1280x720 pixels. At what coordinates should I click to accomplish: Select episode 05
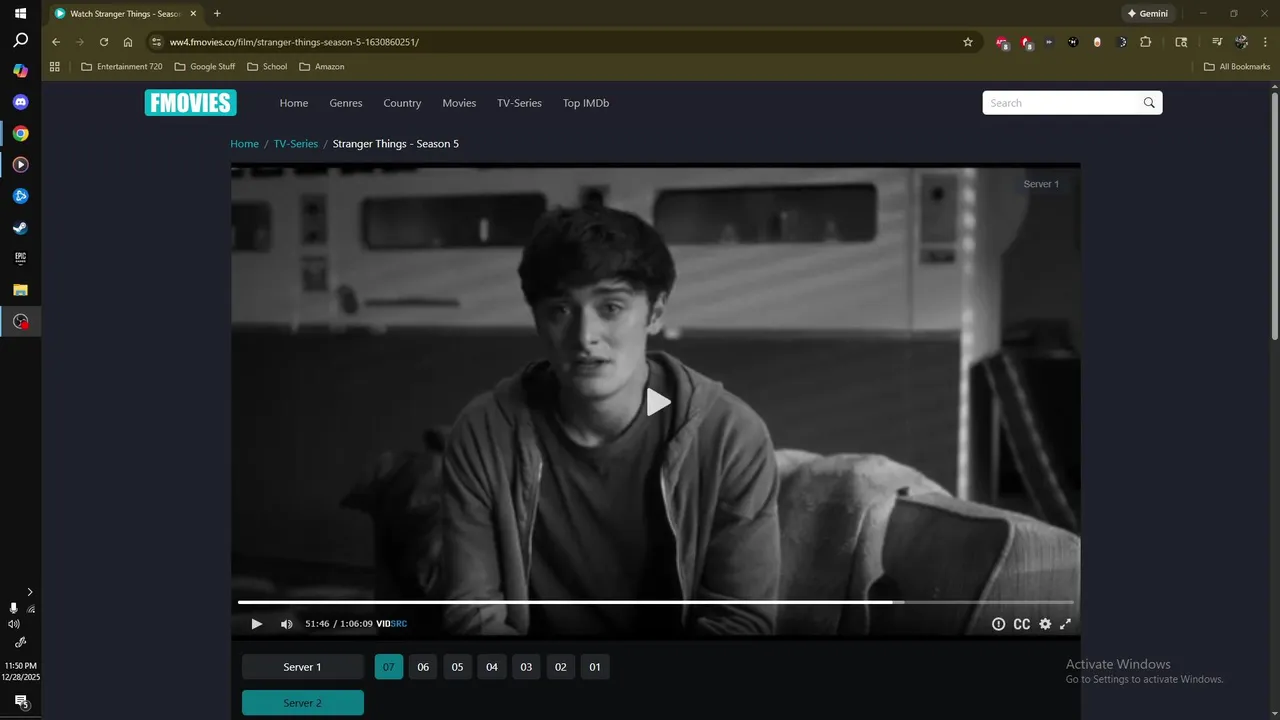pos(457,667)
